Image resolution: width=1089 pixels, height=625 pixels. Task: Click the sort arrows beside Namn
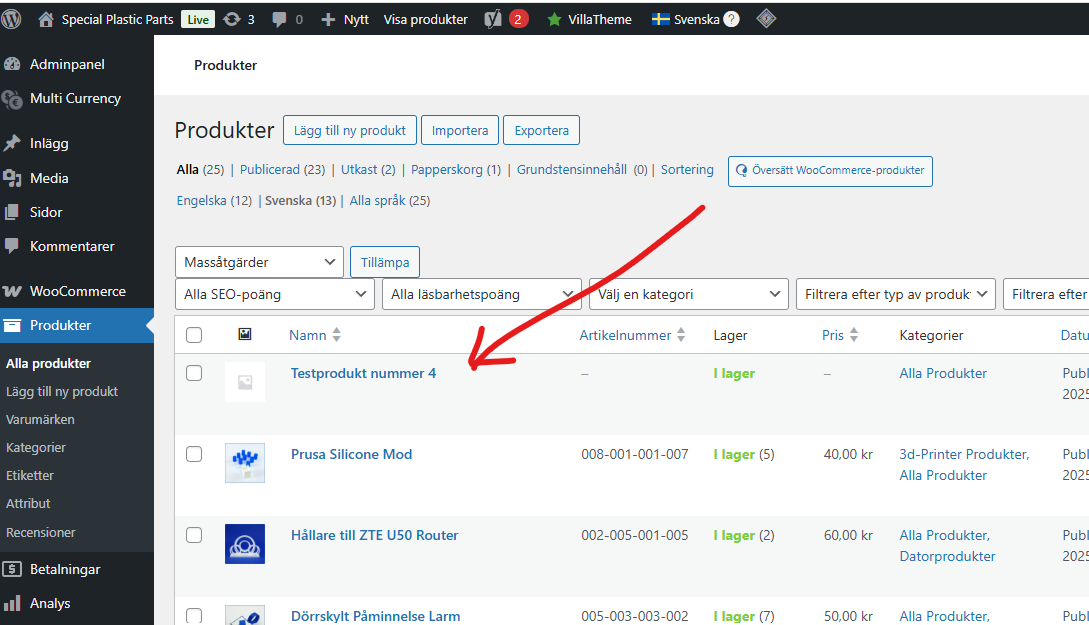pos(336,335)
